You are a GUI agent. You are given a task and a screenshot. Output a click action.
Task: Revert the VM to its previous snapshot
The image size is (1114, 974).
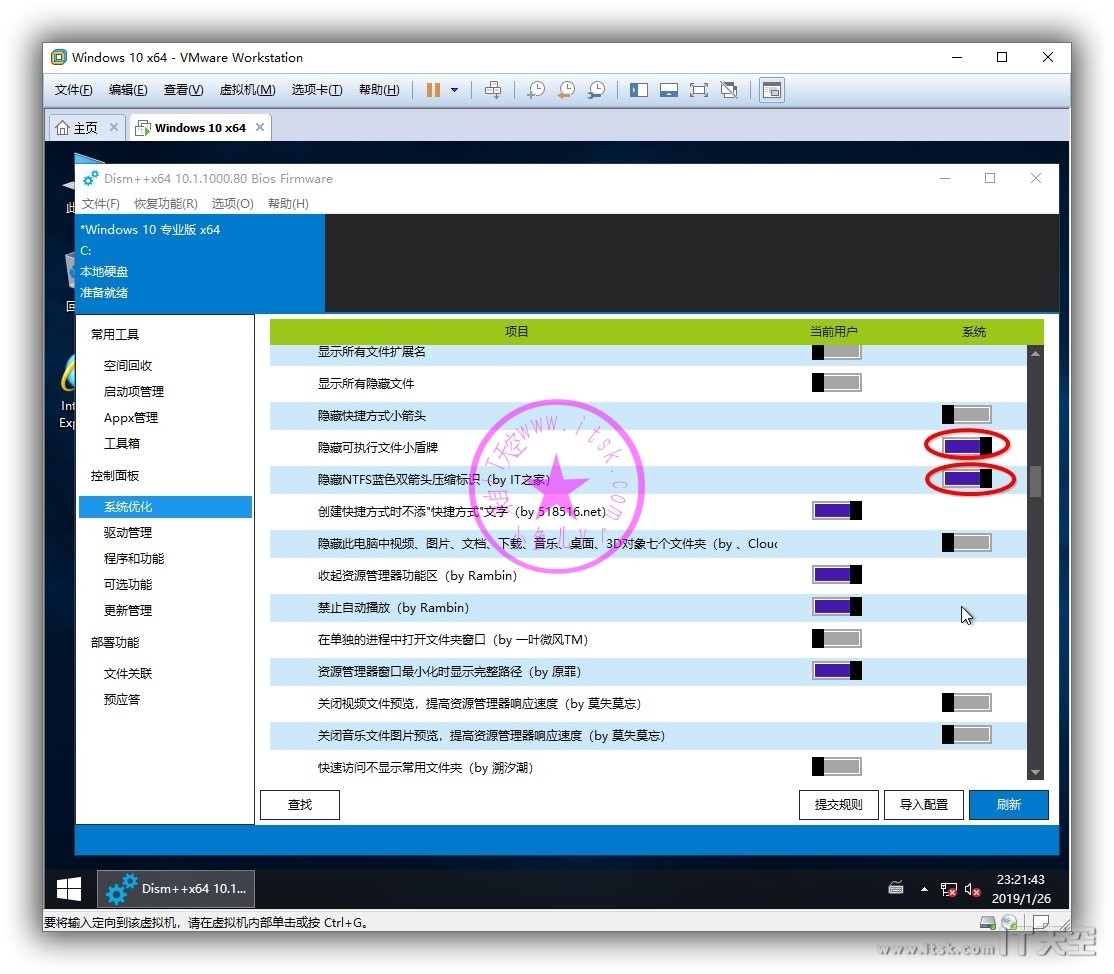click(x=566, y=90)
